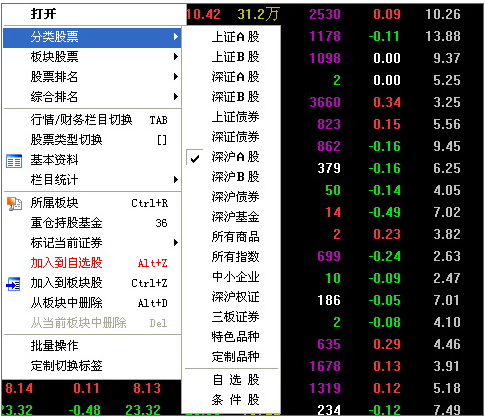Expand the 分类股票 submenu arrow
The height and width of the screenshot is (420, 485).
tap(176, 37)
